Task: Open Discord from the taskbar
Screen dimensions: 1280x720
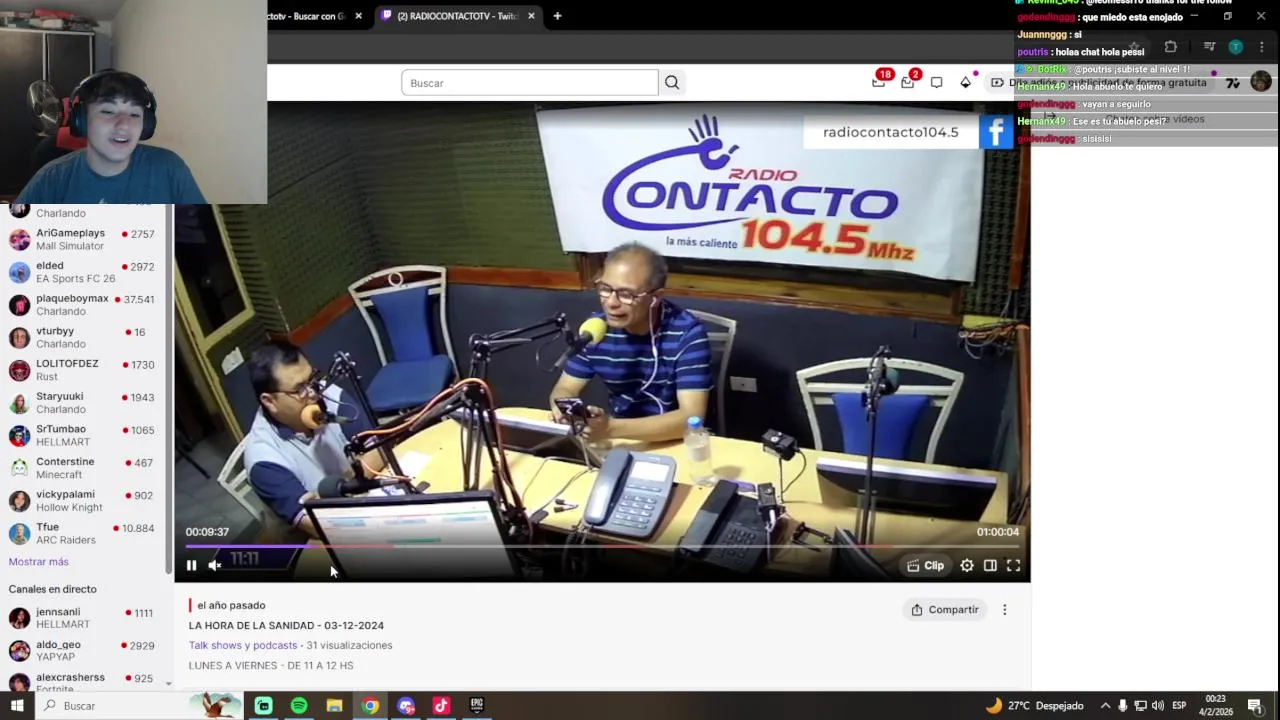Action: point(405,706)
